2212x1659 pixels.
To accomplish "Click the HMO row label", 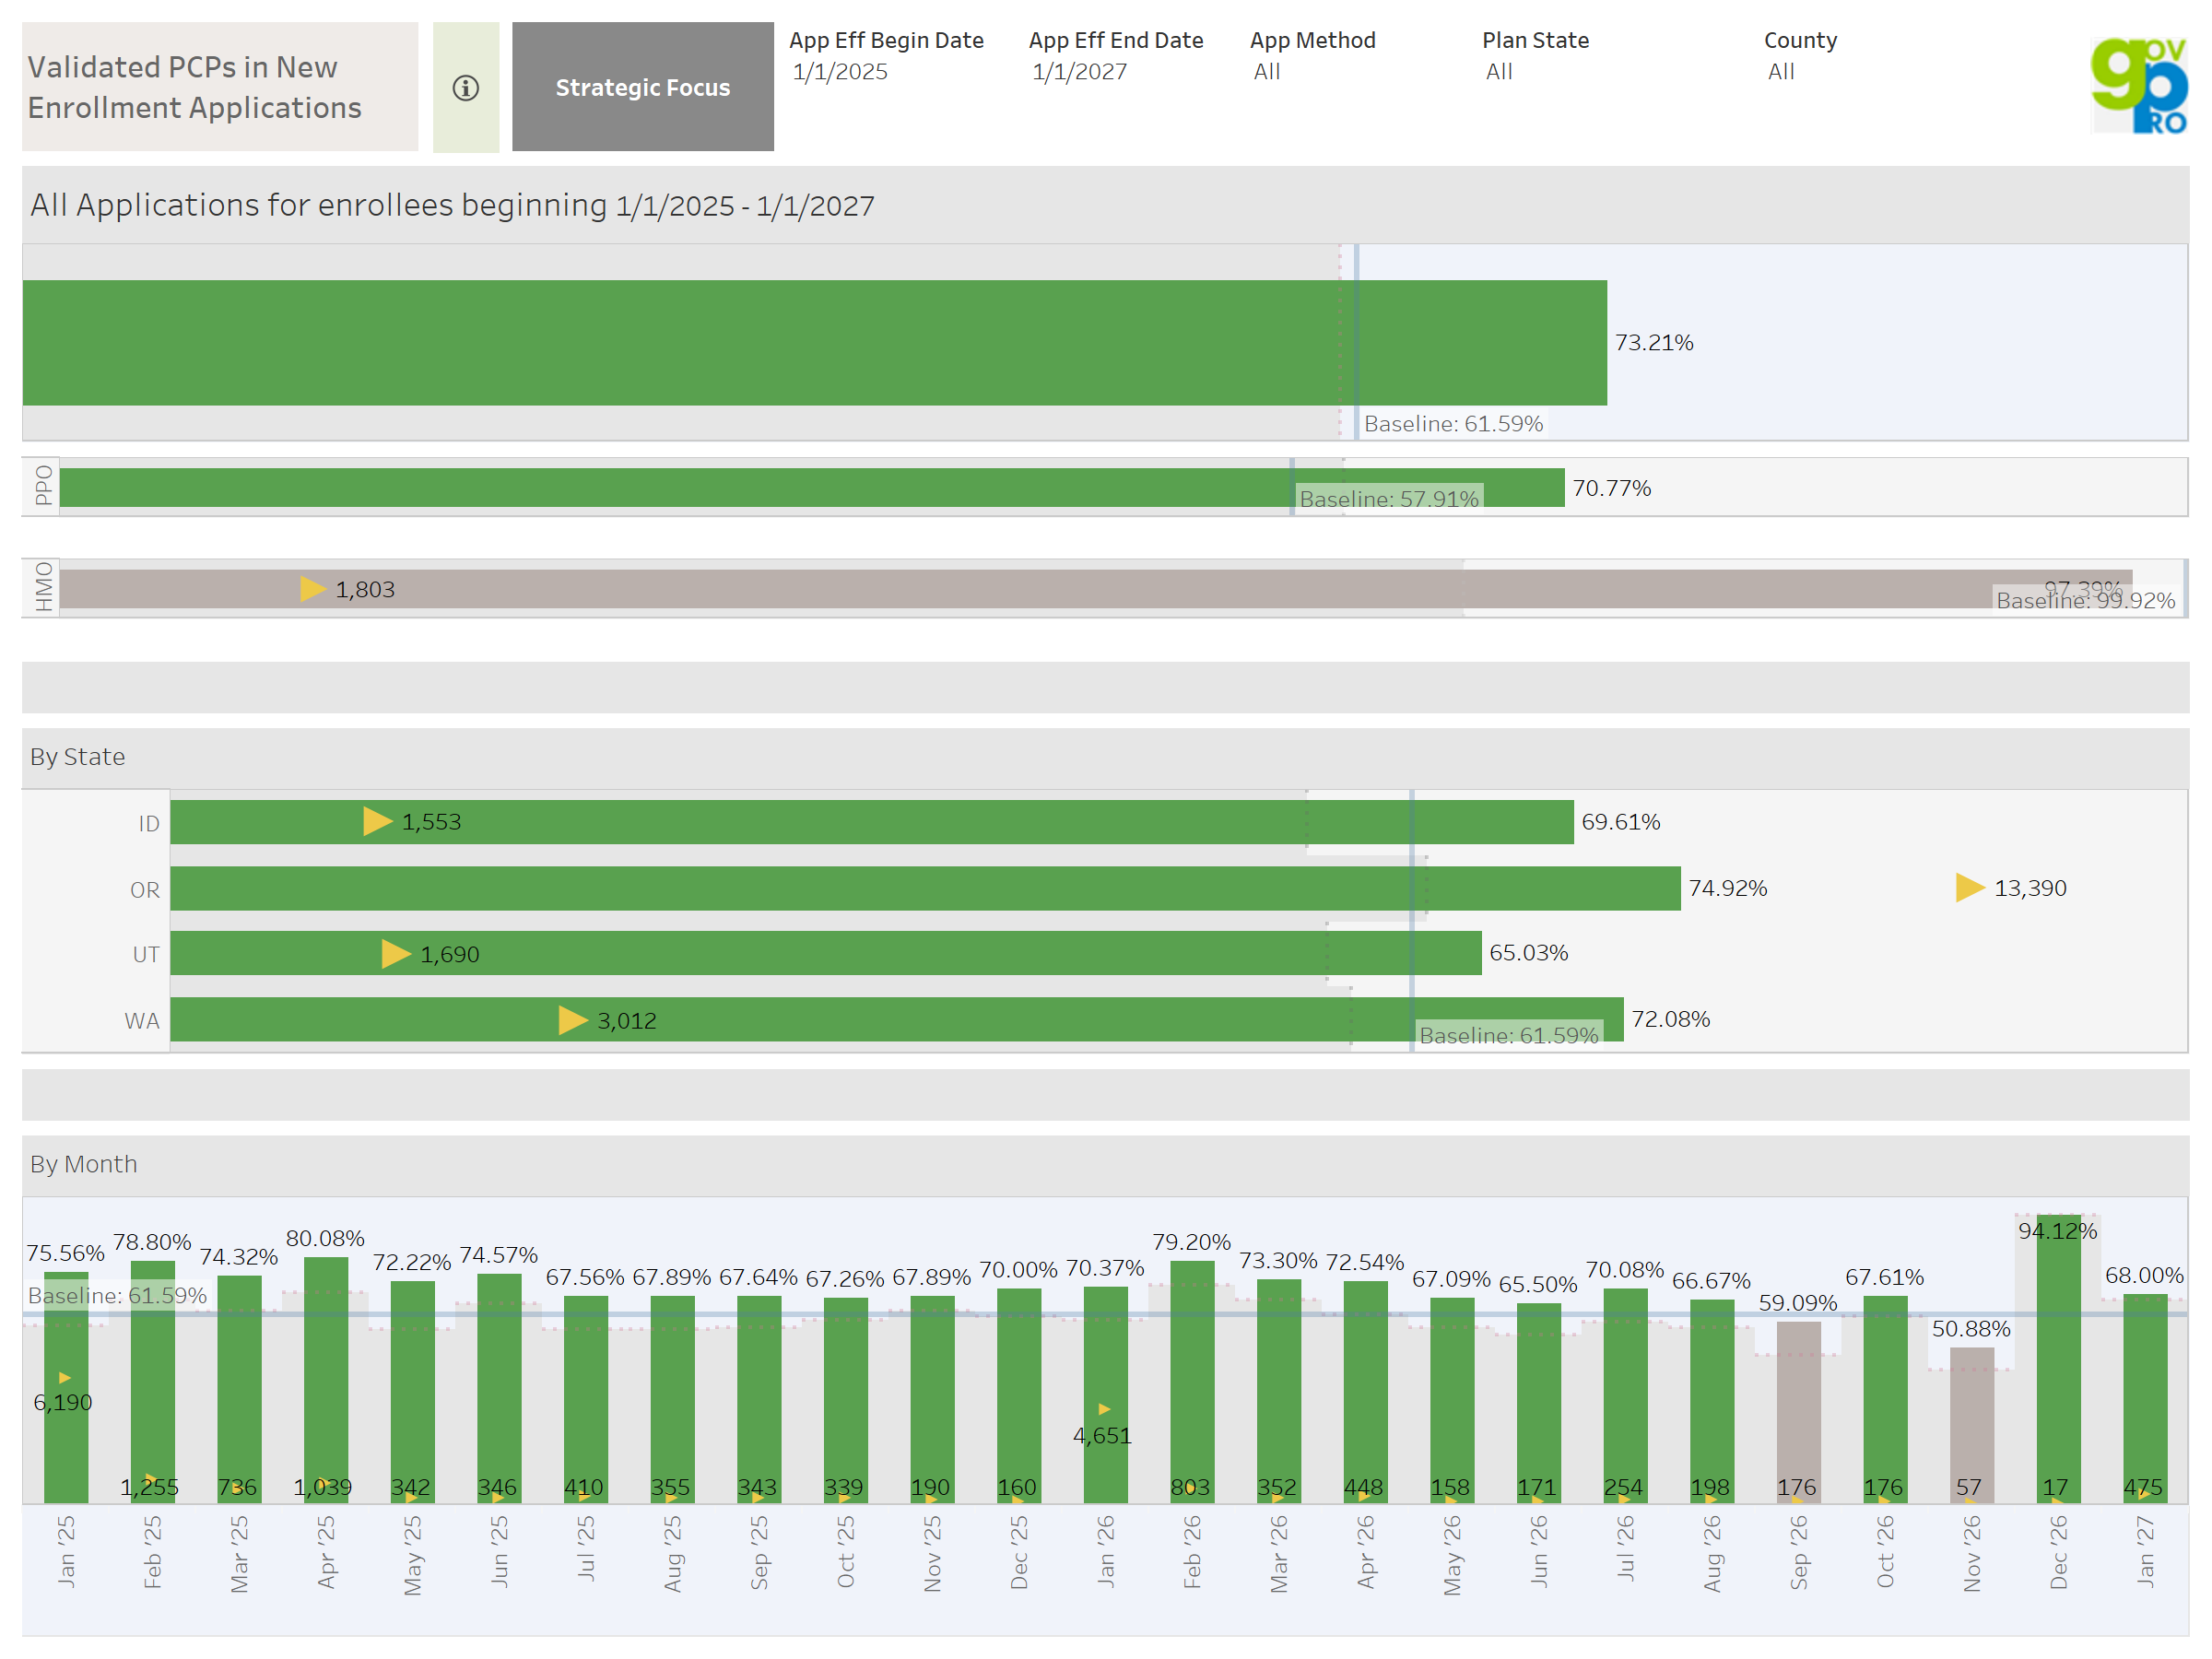I will (x=43, y=587).
